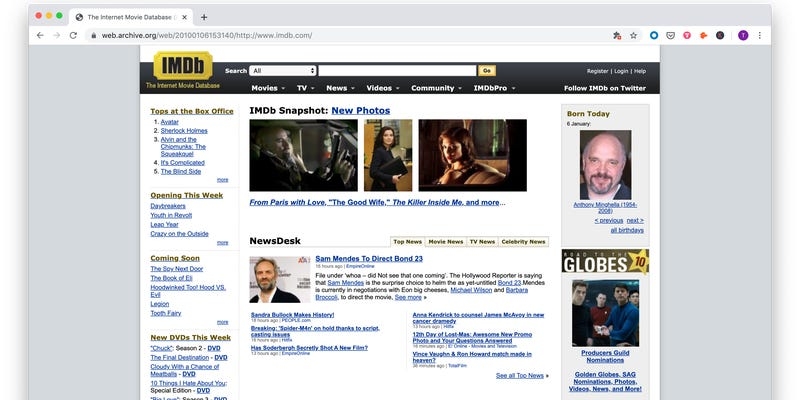The width and height of the screenshot is (800, 400).
Task: Expand the News navigation menu
Action: [x=340, y=88]
